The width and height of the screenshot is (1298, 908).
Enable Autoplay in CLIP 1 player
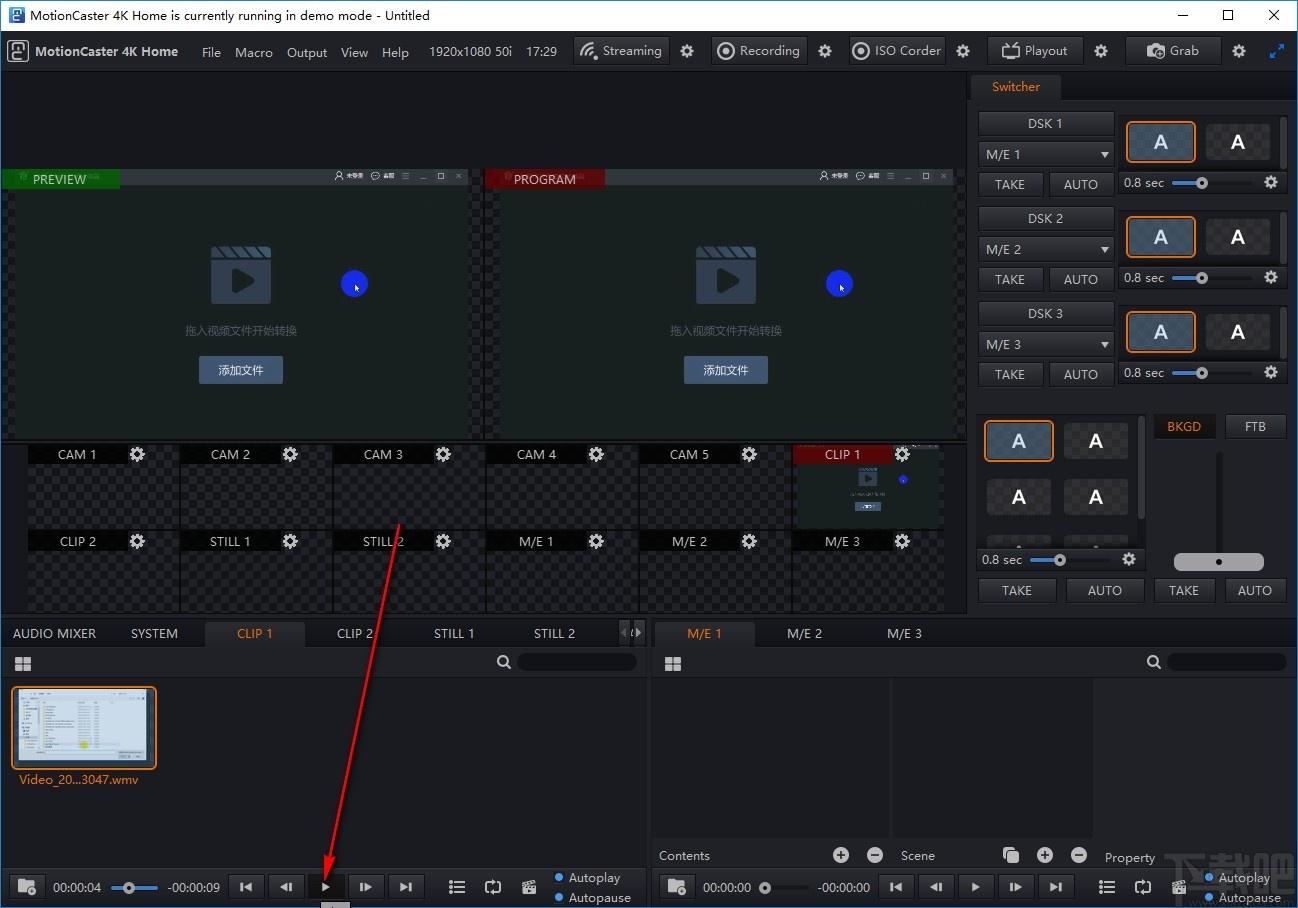tap(587, 878)
